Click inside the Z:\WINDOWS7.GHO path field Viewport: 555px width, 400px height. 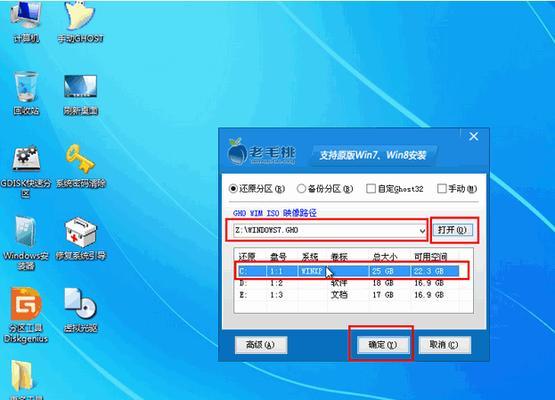tap(326, 231)
